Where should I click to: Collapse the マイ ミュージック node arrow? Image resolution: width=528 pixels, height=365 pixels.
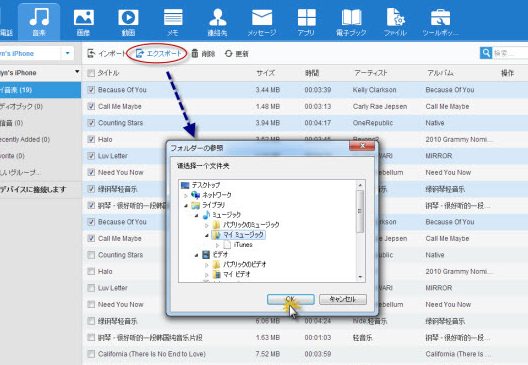[x=207, y=235]
